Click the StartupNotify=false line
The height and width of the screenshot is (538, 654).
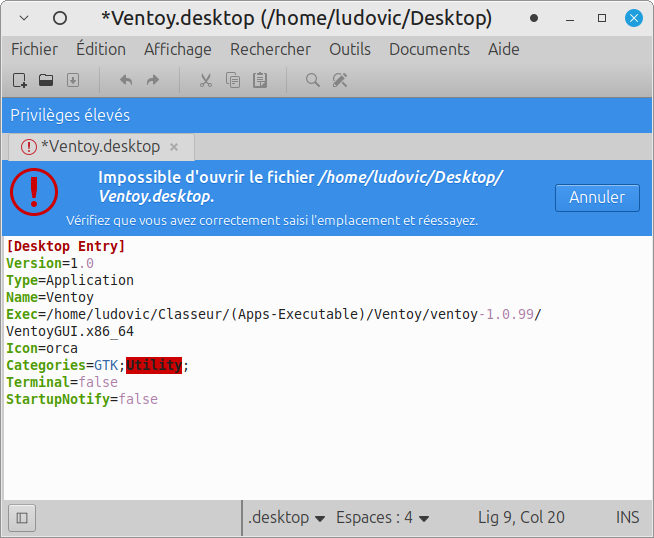[82, 399]
